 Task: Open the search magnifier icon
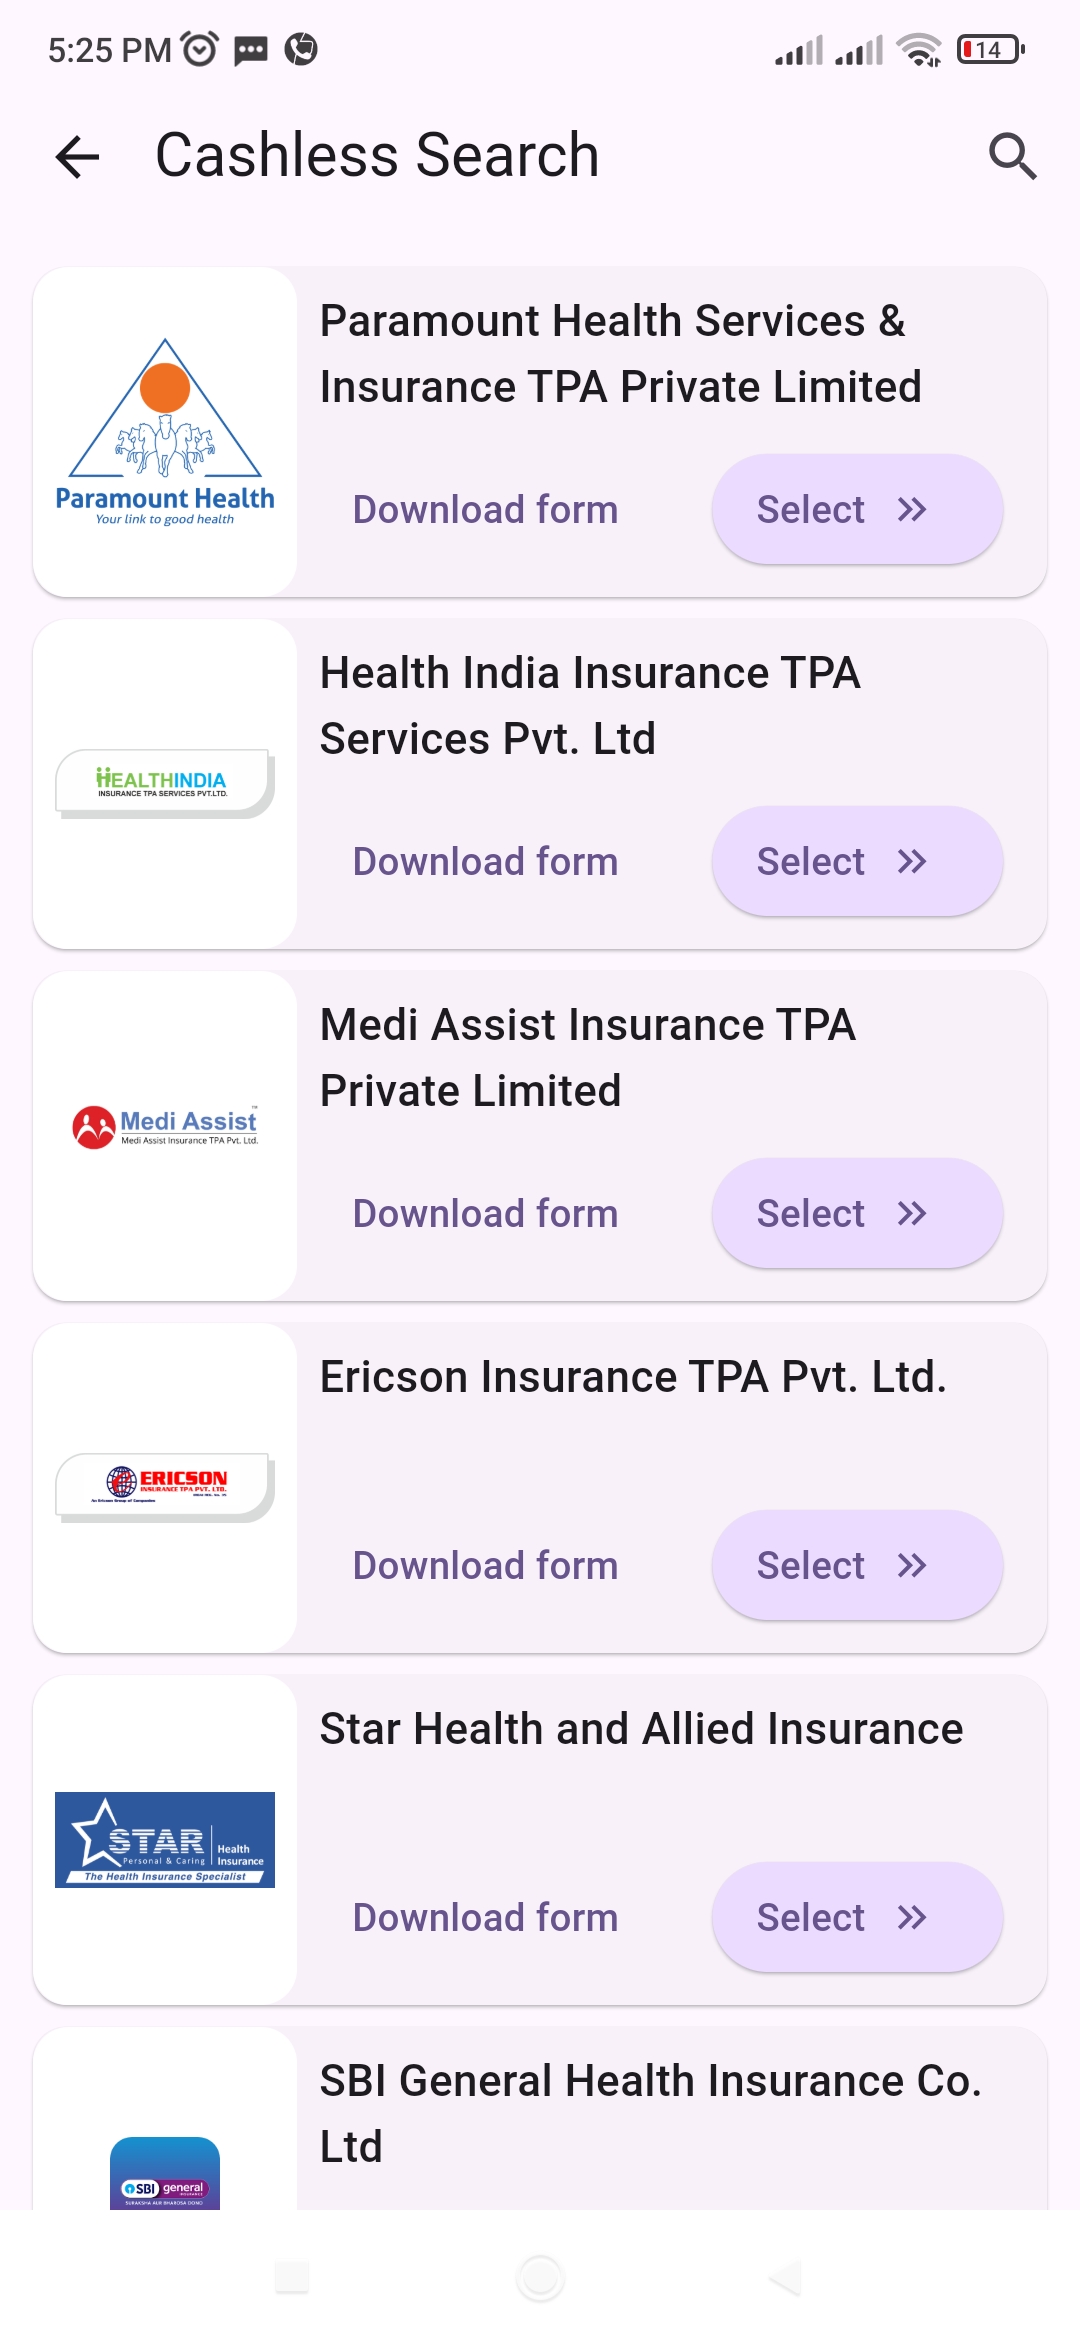point(1012,157)
